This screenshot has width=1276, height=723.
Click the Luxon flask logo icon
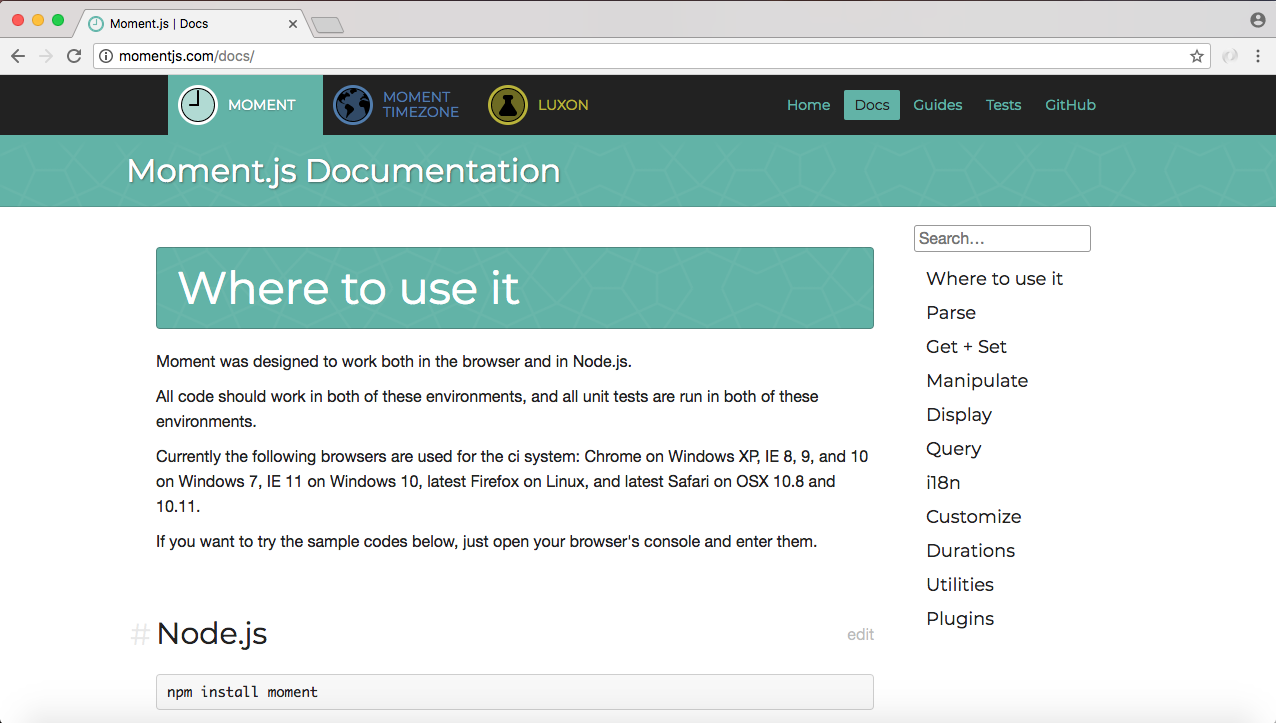[x=508, y=105]
